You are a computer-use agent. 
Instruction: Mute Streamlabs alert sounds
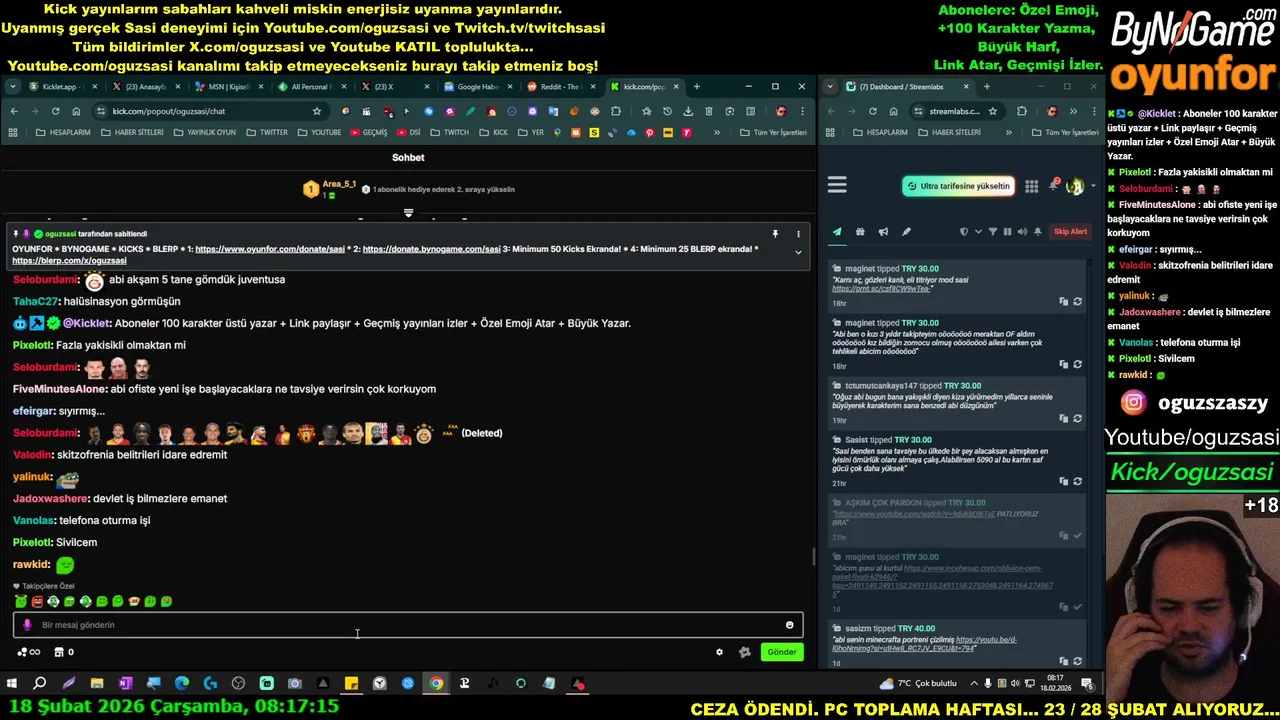pos(1021,232)
